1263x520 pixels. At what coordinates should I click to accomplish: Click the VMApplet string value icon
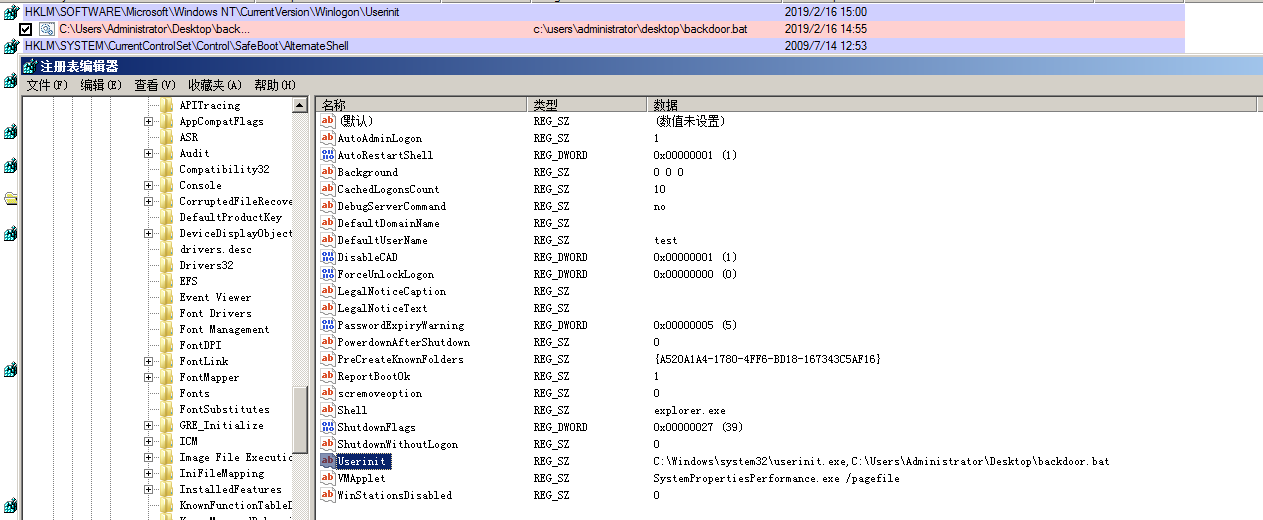[327, 478]
